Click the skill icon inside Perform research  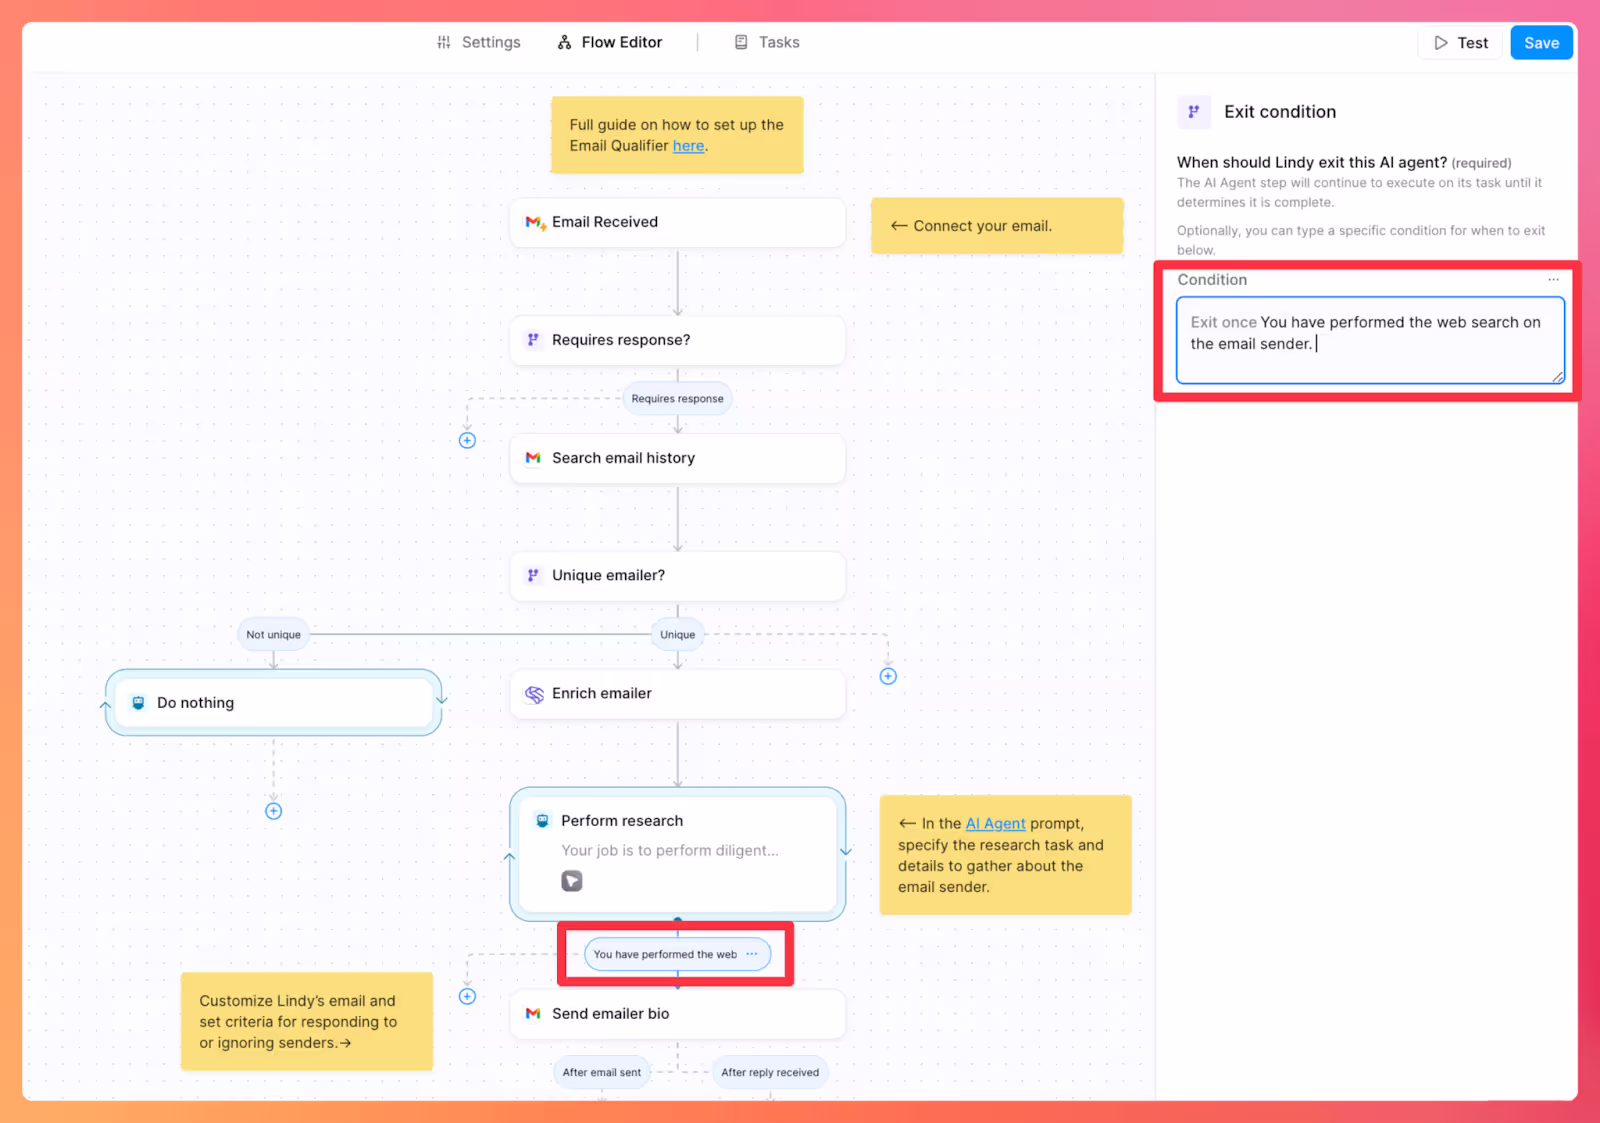(x=572, y=881)
